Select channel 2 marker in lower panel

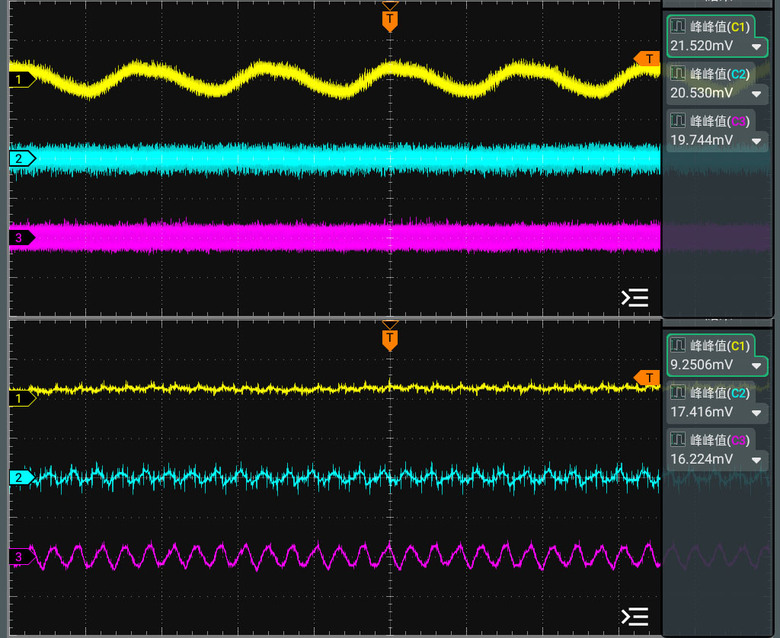pyautogui.click(x=22, y=477)
